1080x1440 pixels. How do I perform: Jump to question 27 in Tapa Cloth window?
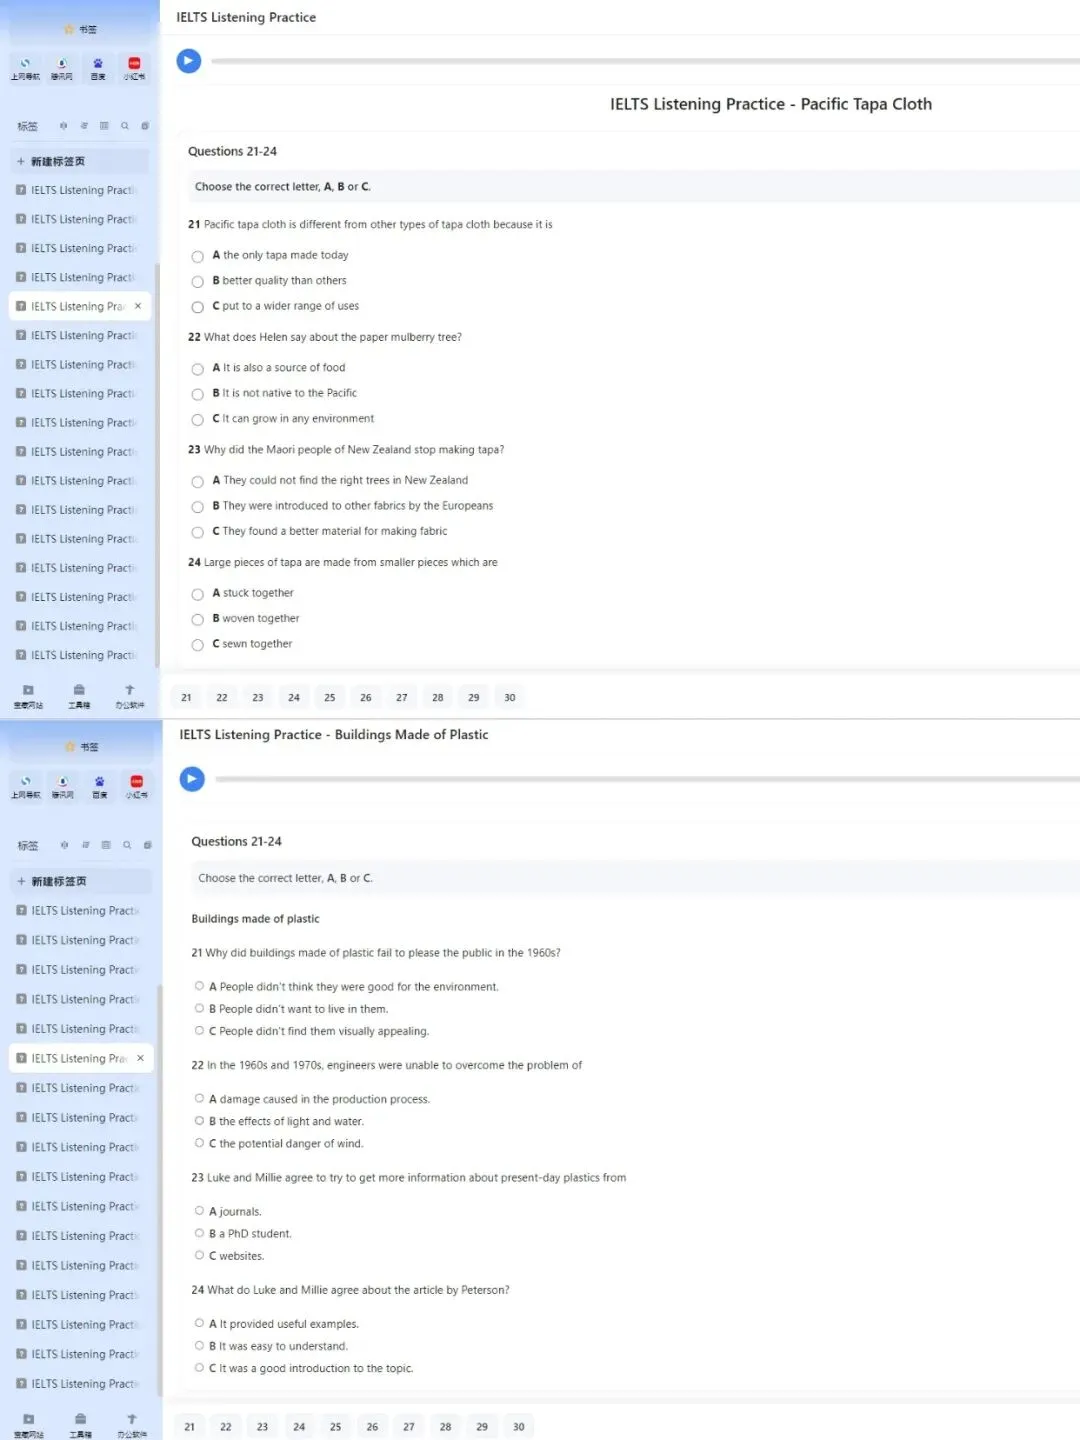coord(402,697)
